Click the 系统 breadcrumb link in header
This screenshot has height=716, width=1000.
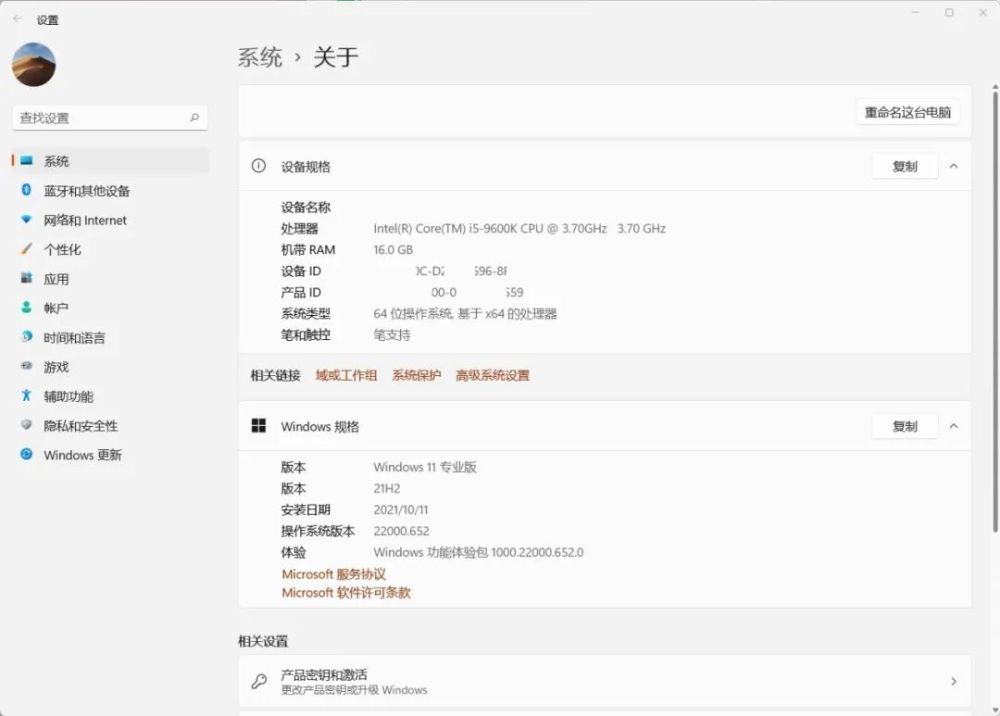[260, 57]
